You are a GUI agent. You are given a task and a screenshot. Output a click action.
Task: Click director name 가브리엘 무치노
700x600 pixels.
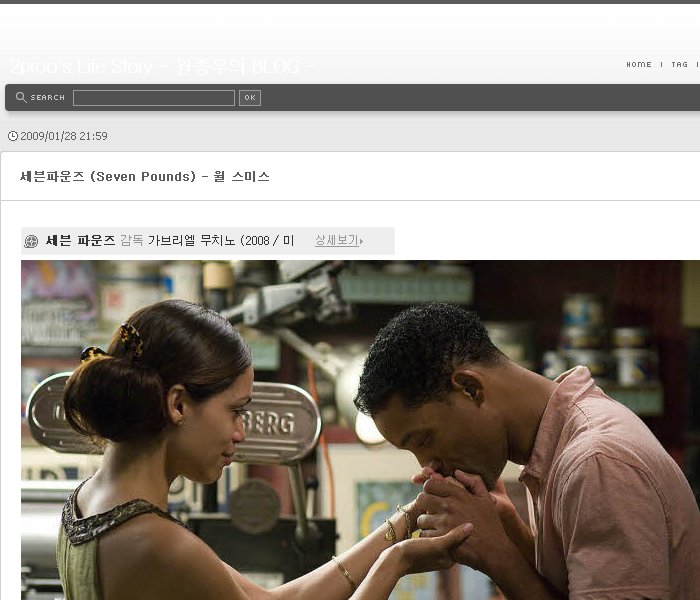tap(192, 241)
